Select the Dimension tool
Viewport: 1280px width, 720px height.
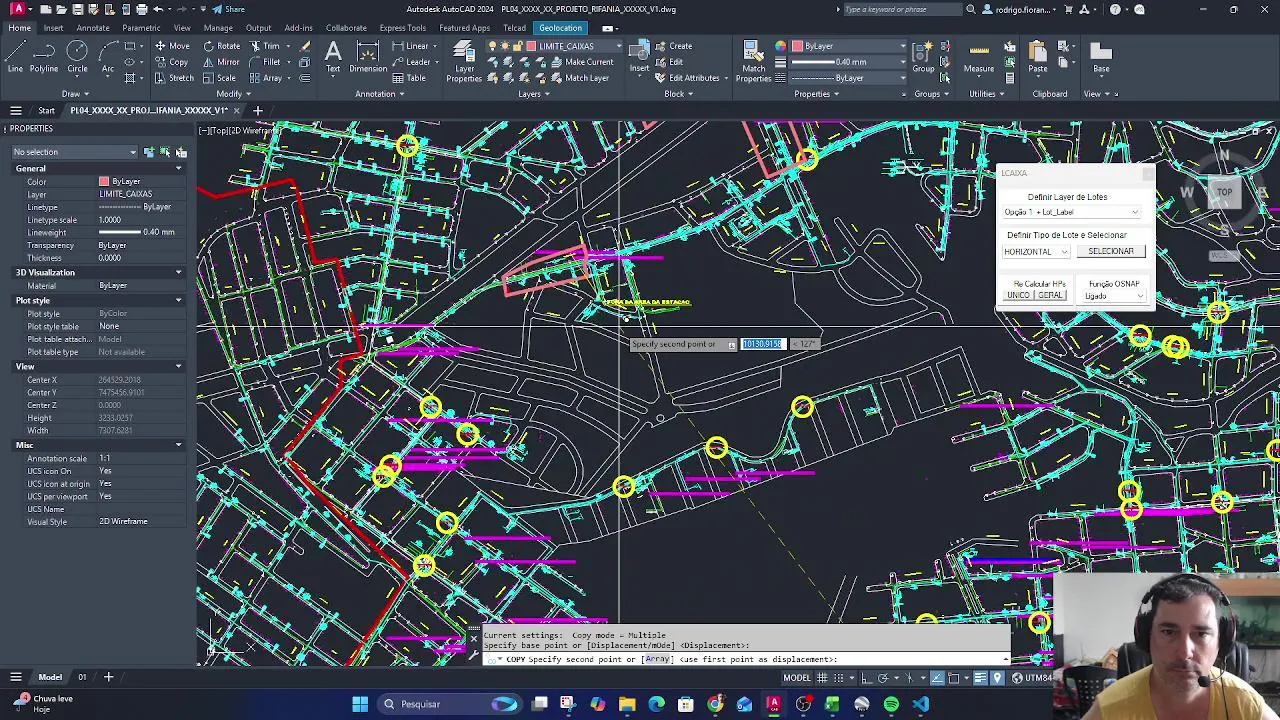368,57
